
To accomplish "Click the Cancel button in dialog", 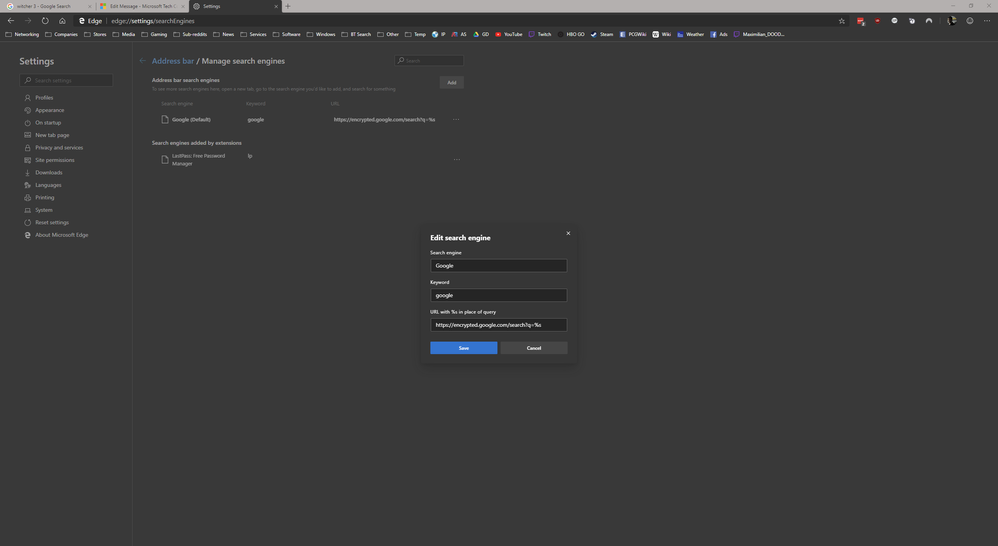I will pos(533,348).
